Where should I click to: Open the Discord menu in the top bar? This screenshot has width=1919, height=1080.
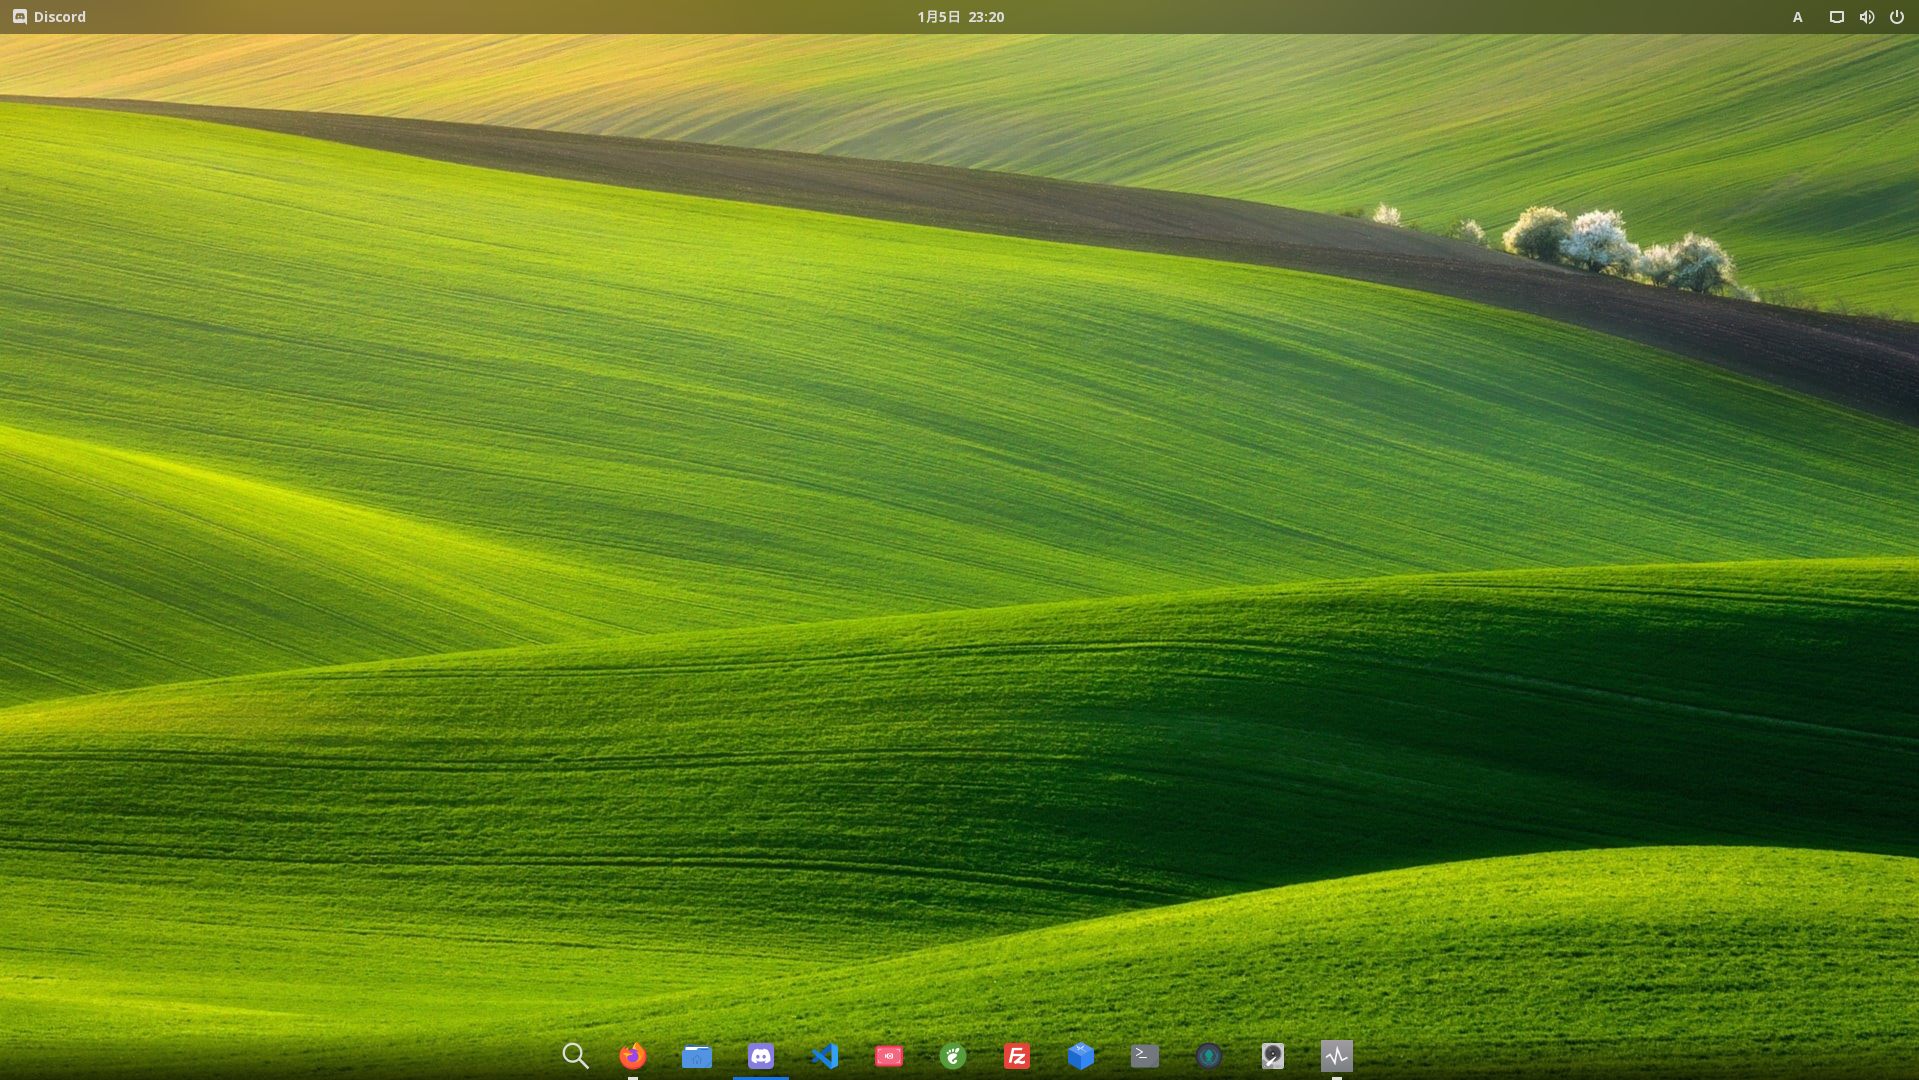(49, 16)
